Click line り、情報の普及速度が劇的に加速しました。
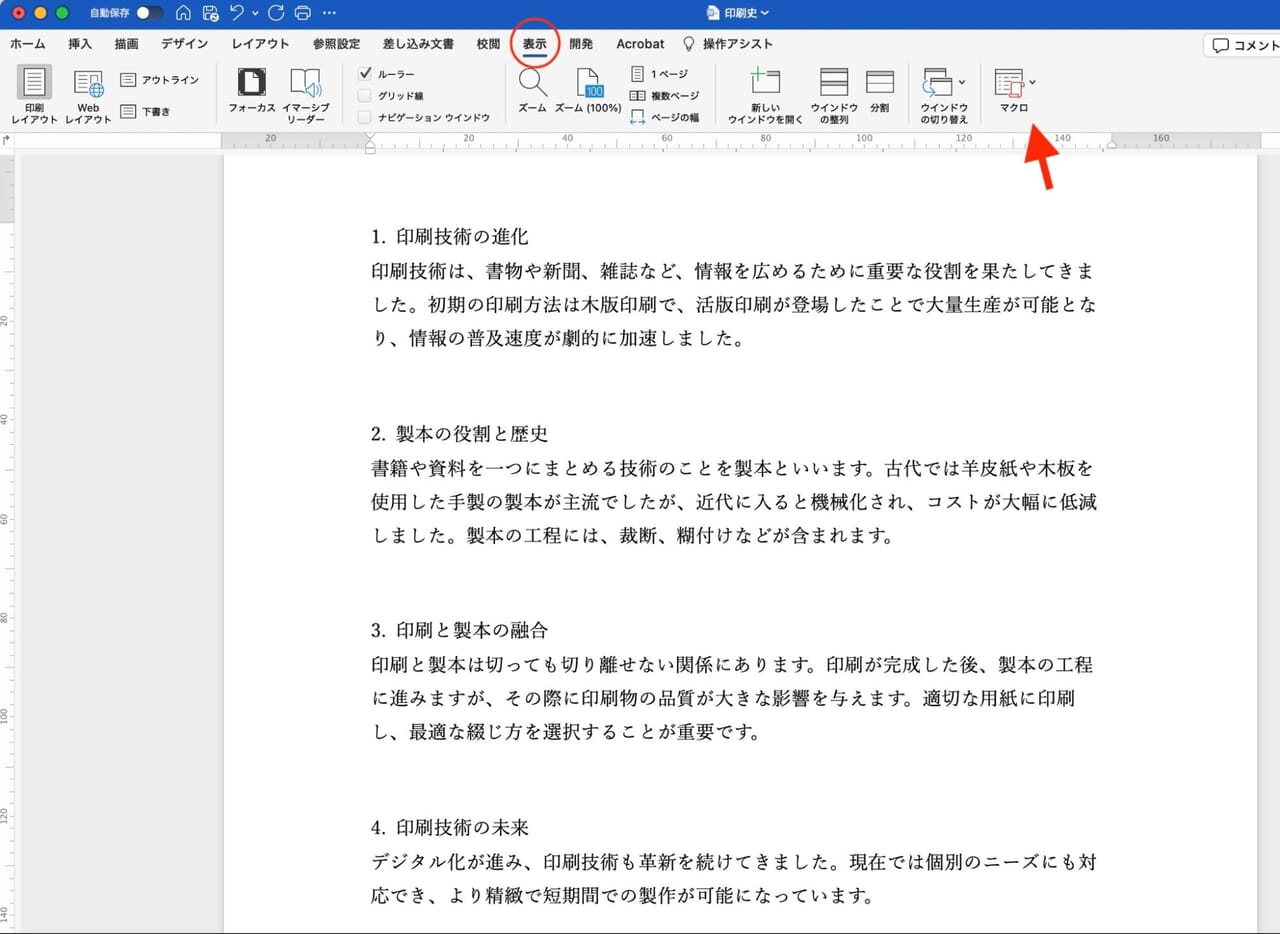This screenshot has width=1280, height=934. tap(559, 338)
